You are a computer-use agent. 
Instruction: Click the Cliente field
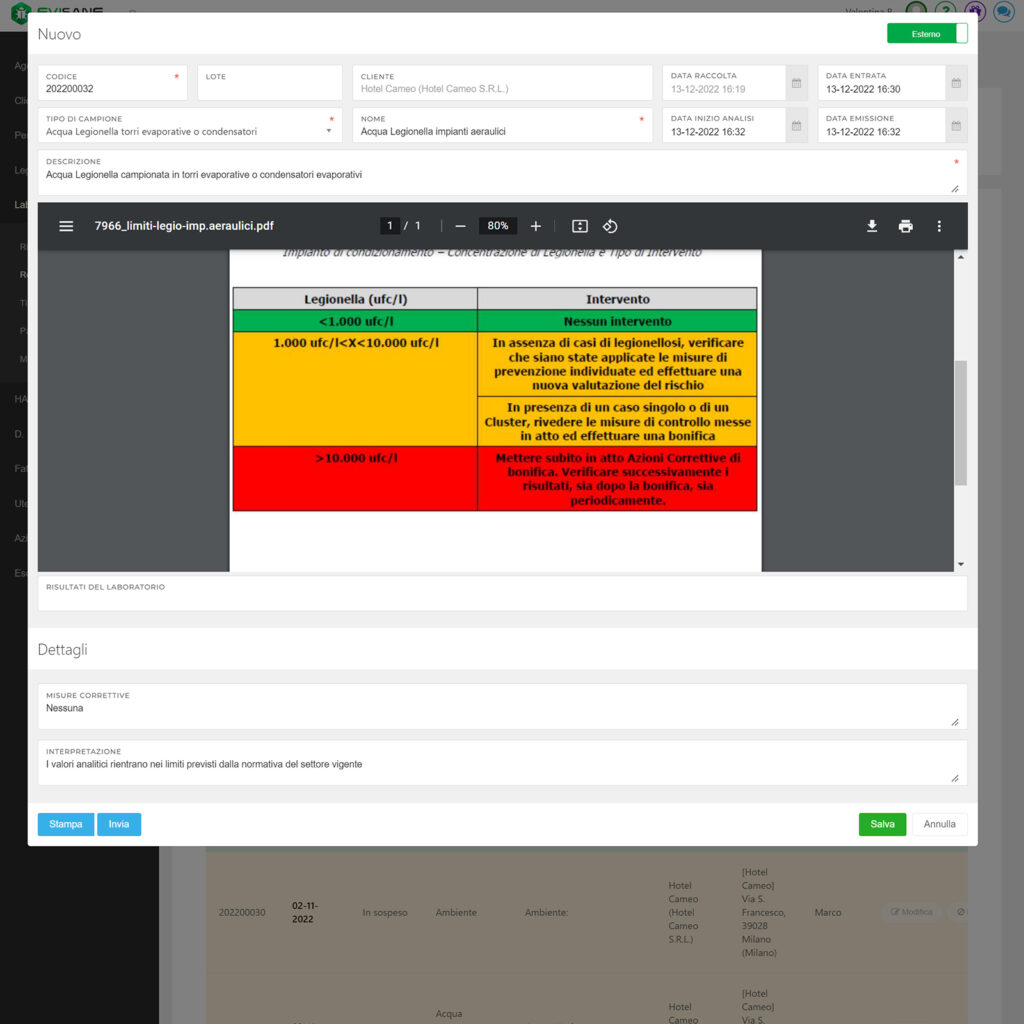coord(502,83)
